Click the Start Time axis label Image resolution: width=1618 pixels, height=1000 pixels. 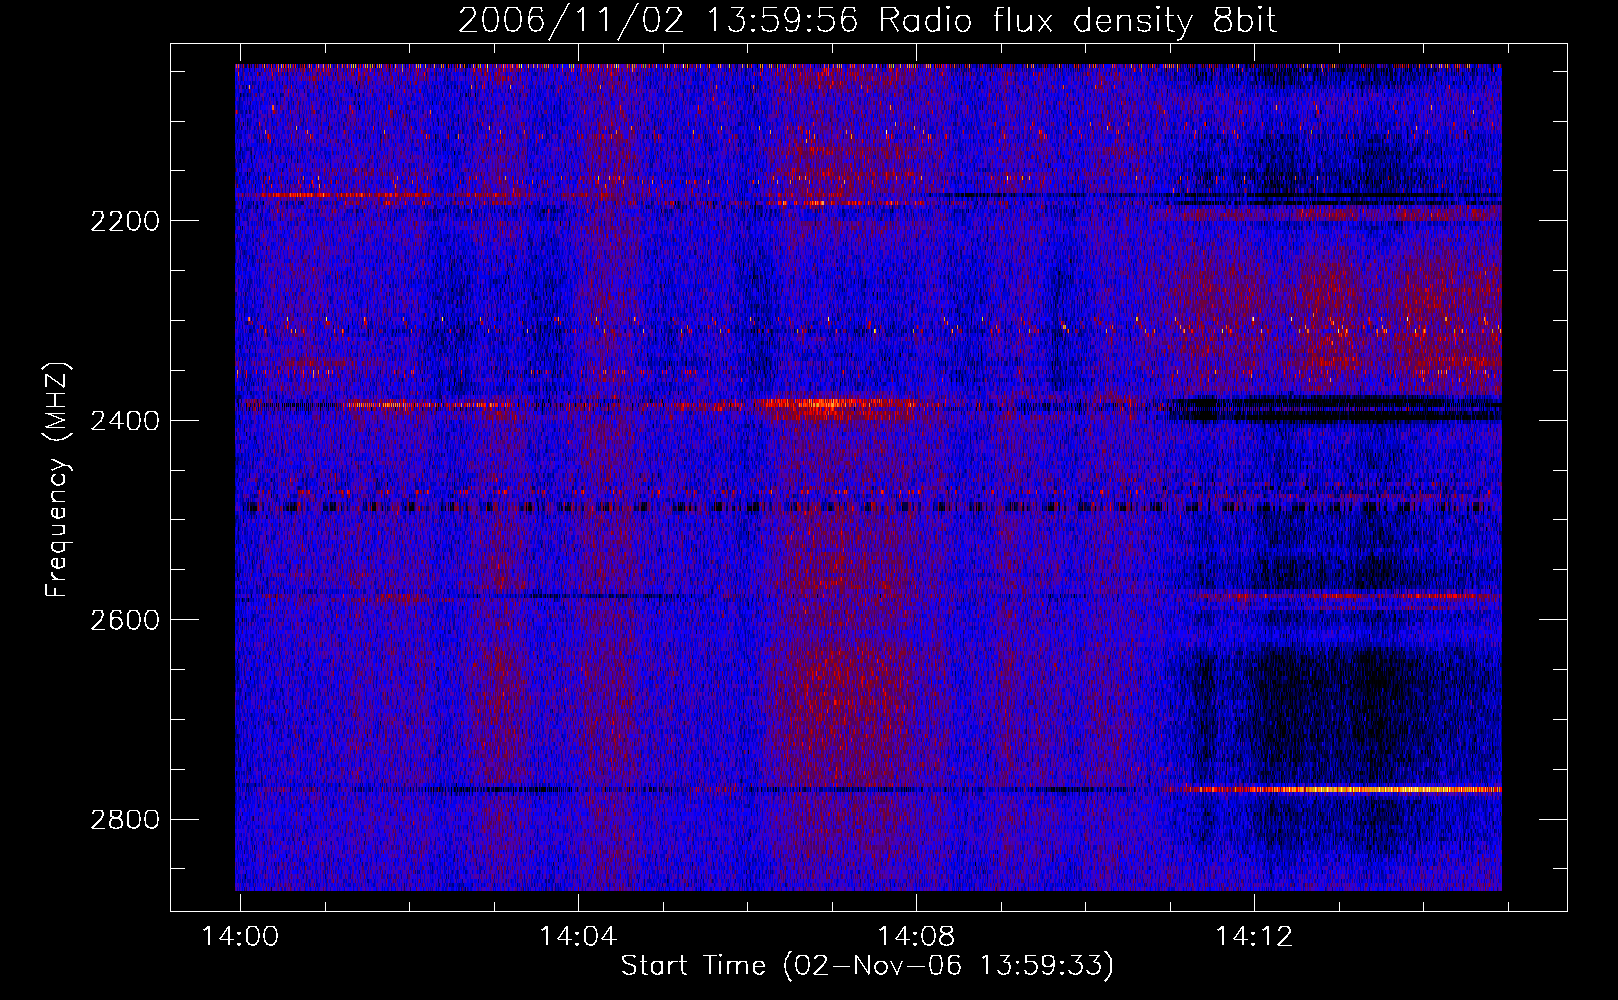click(867, 966)
